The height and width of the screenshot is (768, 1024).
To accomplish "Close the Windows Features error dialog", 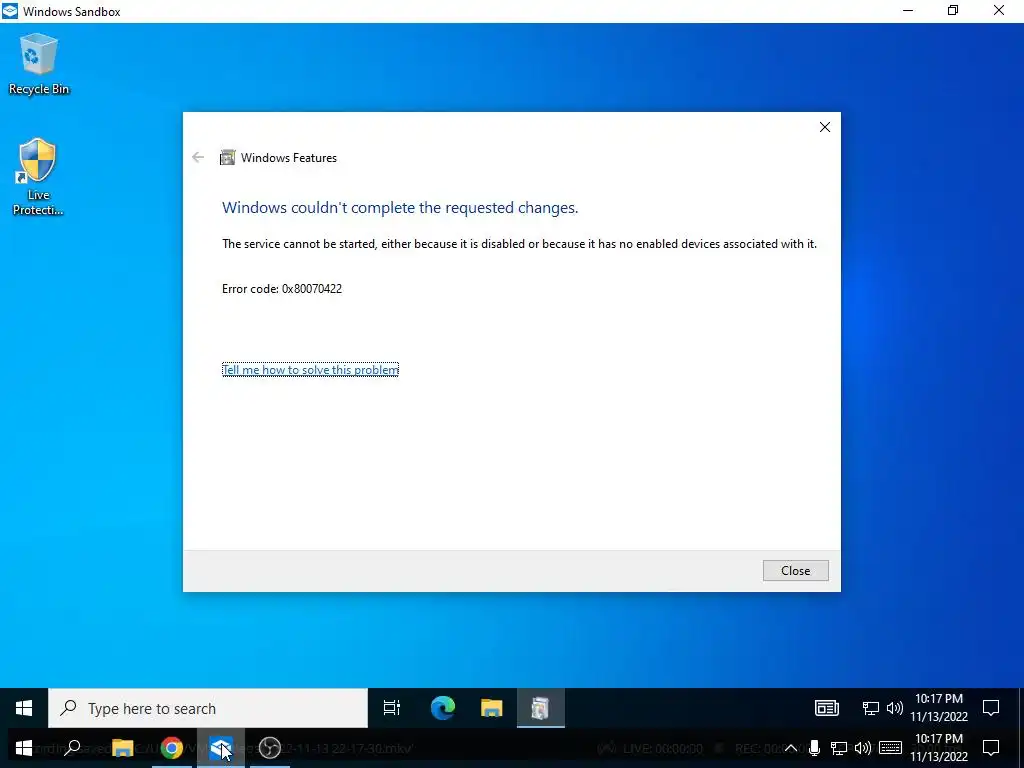I will pos(795,570).
